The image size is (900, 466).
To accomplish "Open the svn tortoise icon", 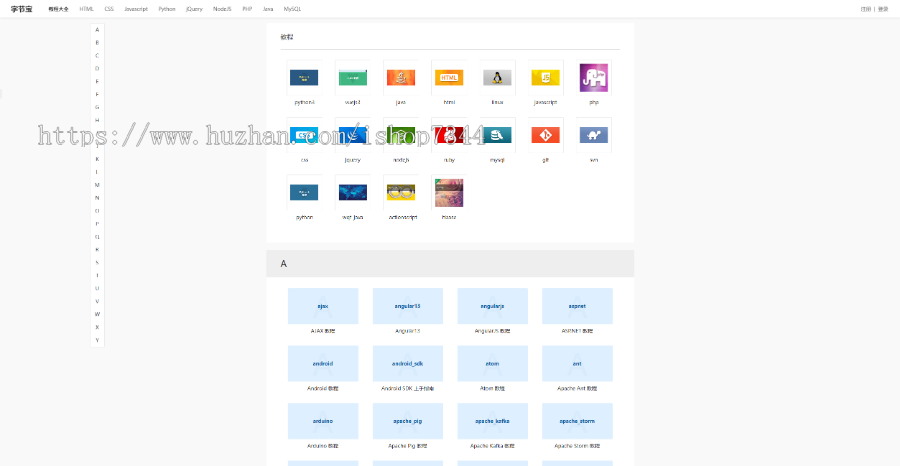I will (x=593, y=135).
